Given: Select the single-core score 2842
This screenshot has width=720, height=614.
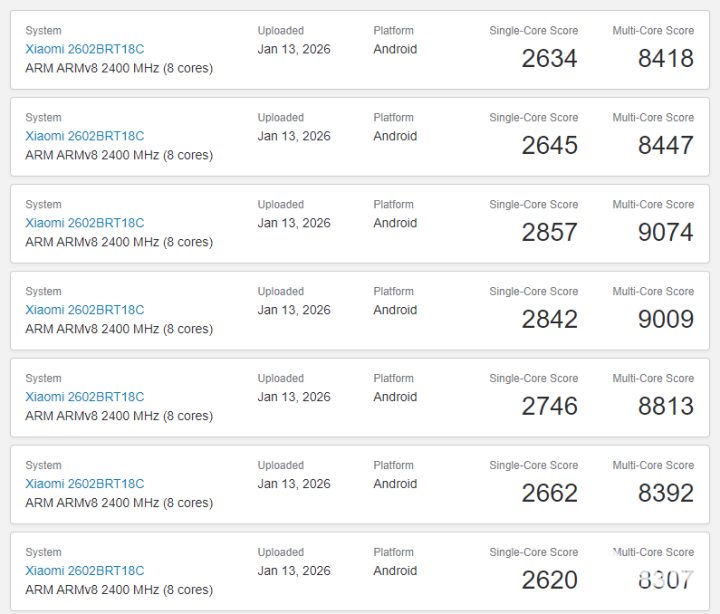Looking at the screenshot, I should [x=549, y=320].
